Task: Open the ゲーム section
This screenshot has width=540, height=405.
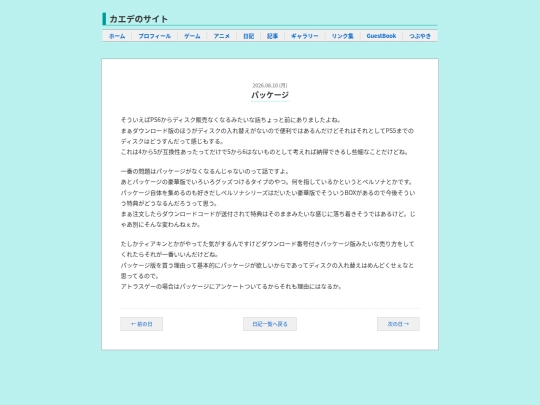Action: pyautogui.click(x=192, y=36)
